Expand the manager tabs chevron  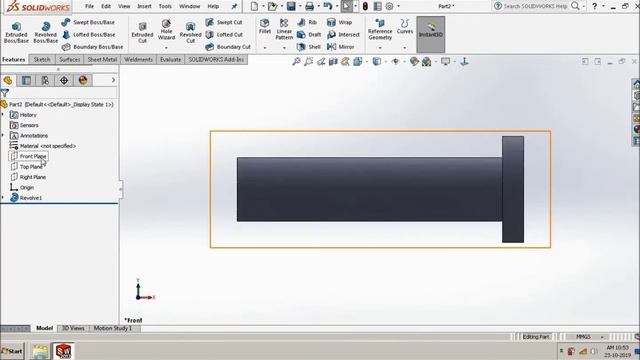point(113,80)
